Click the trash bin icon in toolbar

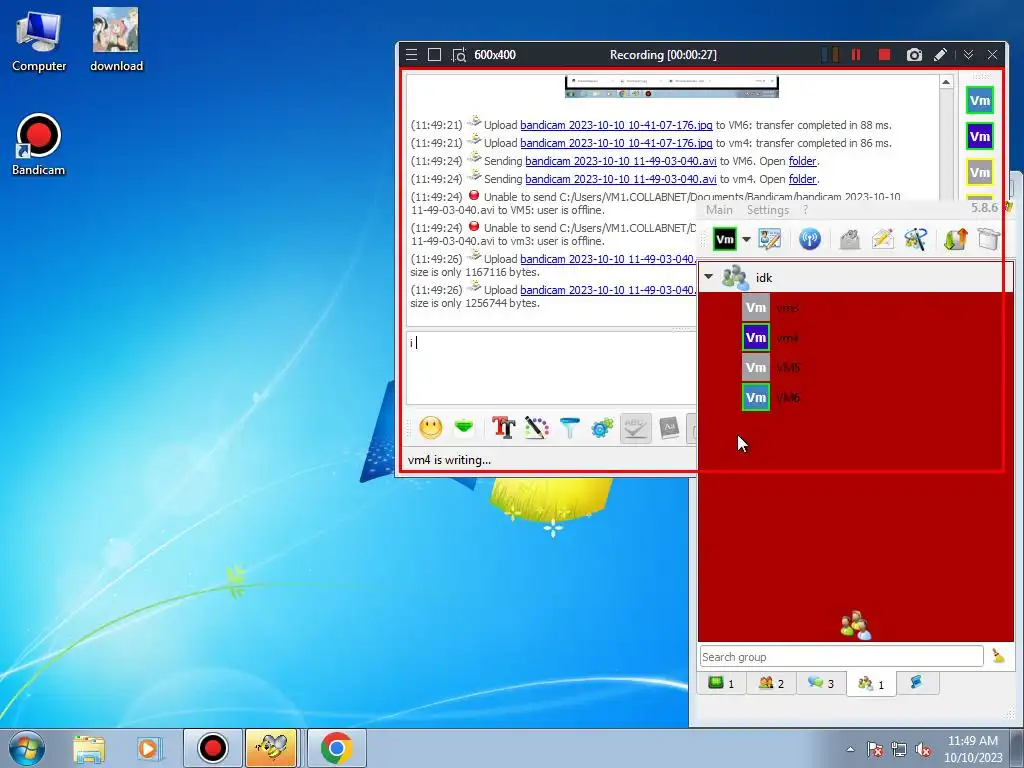pos(989,239)
